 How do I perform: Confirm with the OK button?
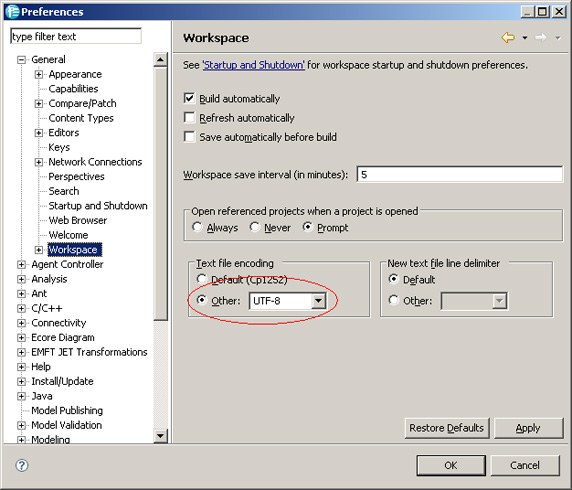[451, 465]
